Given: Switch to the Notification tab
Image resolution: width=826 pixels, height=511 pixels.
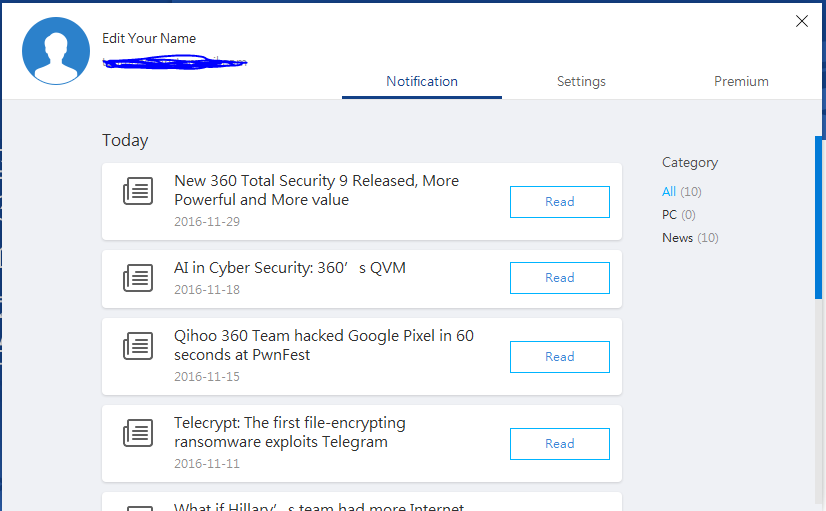Looking at the screenshot, I should [x=422, y=81].
